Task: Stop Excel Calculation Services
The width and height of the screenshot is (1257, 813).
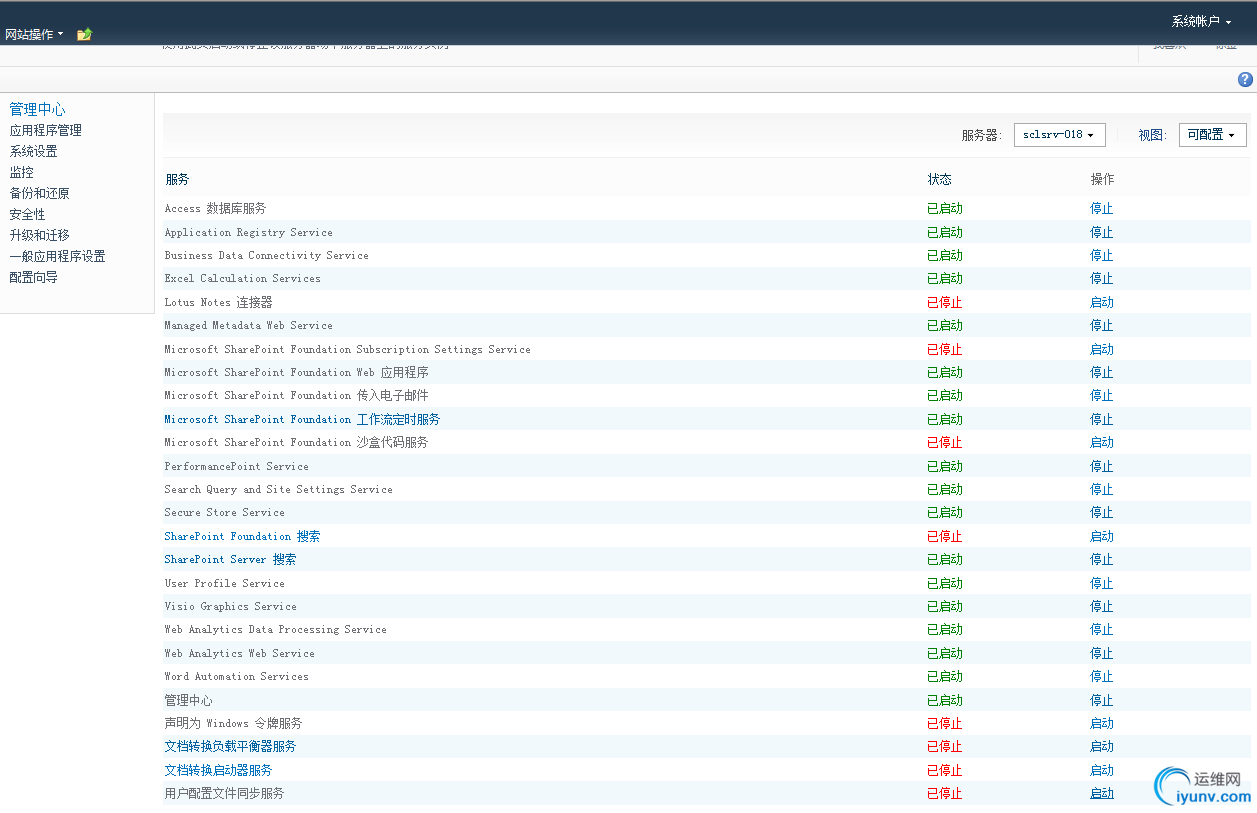Action: tap(1101, 278)
